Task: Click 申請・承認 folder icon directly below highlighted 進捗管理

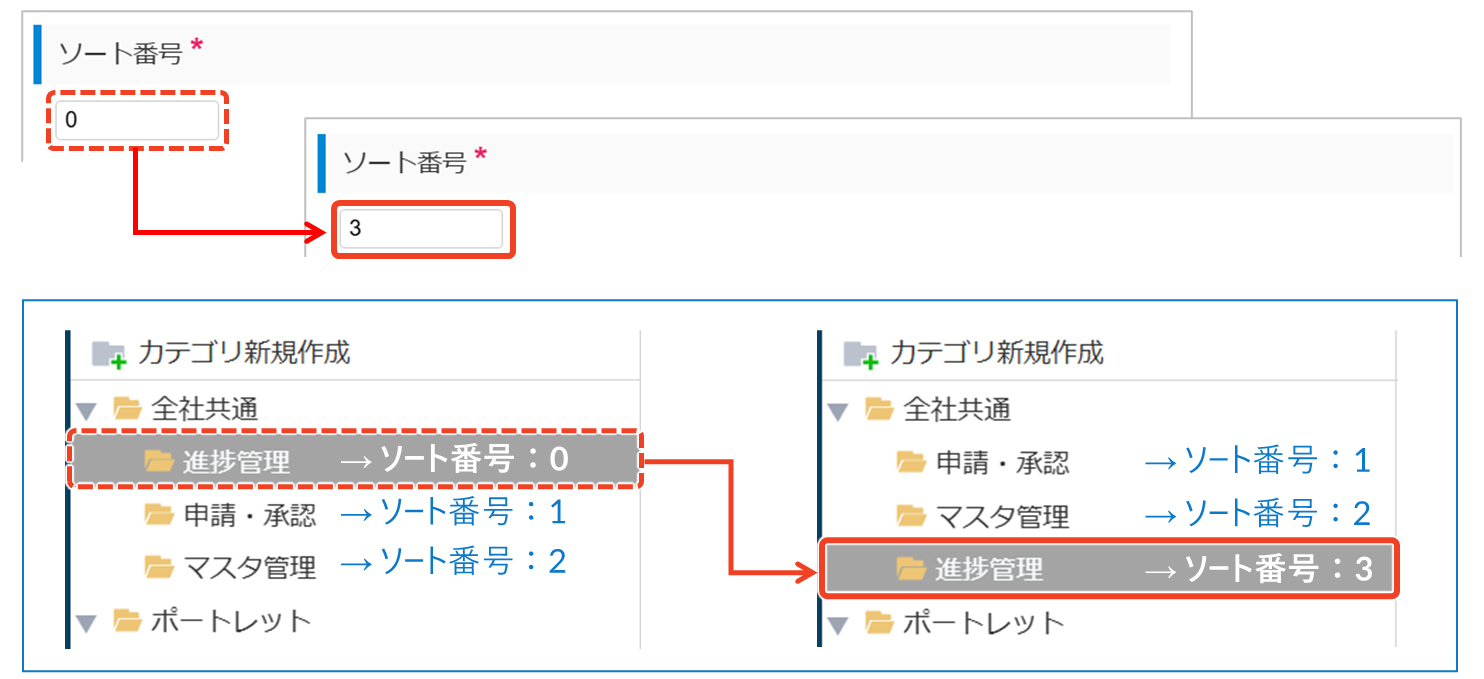Action: pos(159,515)
